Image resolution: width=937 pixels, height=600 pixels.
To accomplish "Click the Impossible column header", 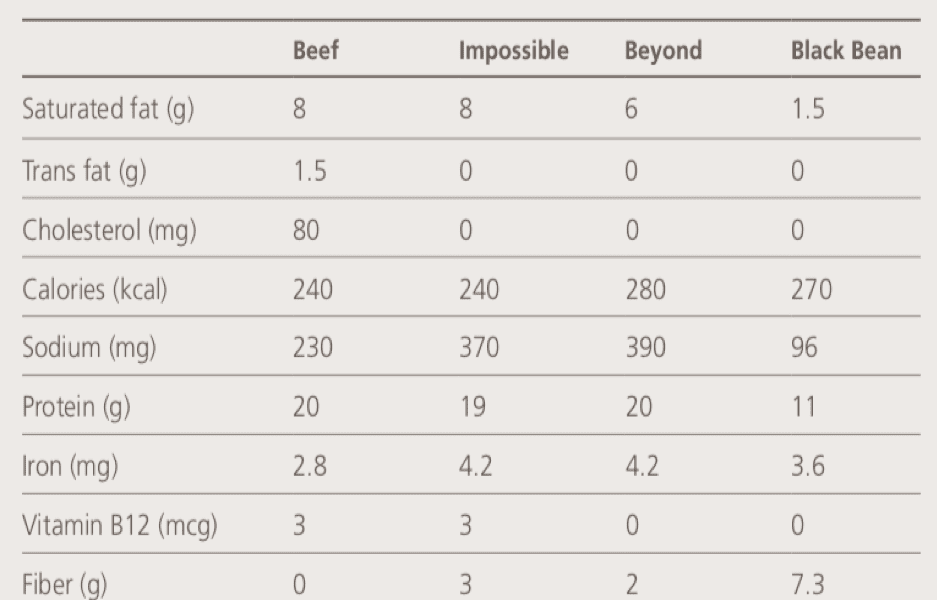I will tap(513, 51).
